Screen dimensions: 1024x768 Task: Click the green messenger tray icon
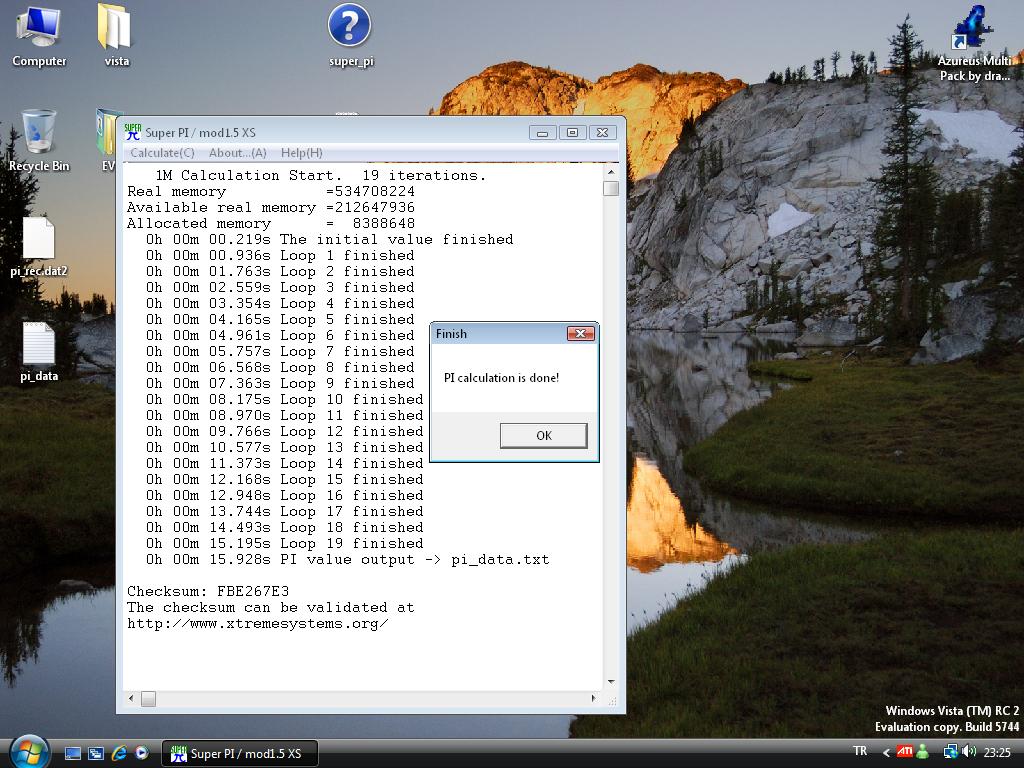tap(922, 752)
